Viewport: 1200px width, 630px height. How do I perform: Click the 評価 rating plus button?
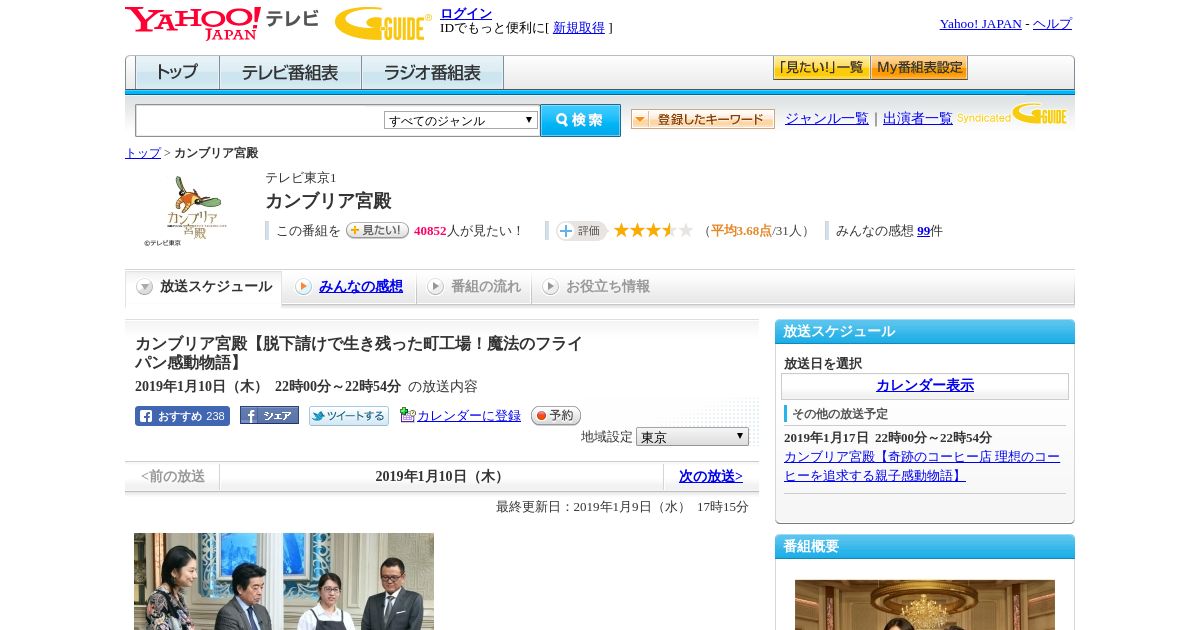[581, 231]
